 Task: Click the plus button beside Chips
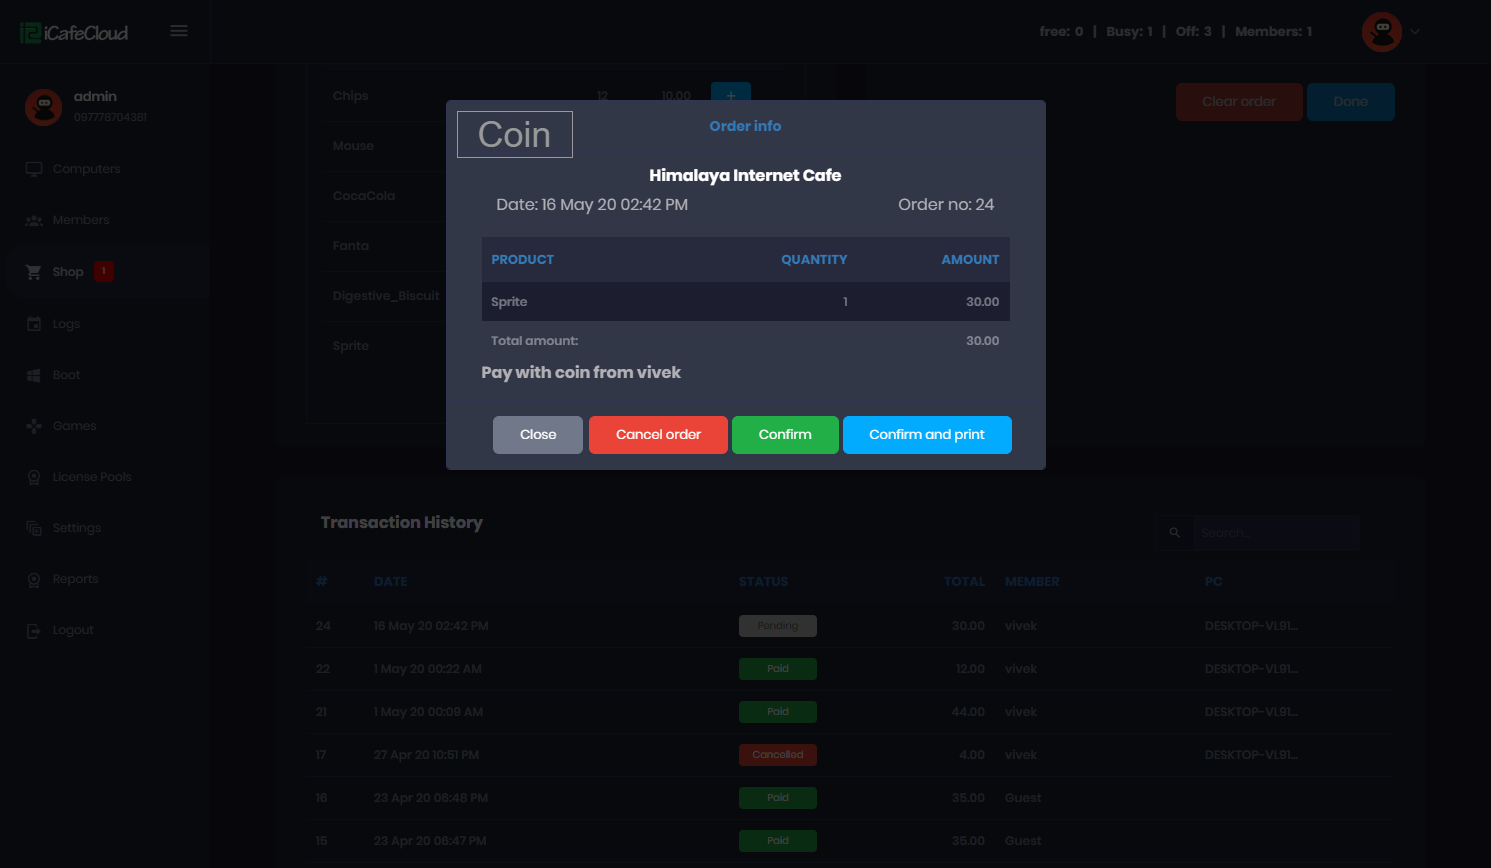point(731,96)
